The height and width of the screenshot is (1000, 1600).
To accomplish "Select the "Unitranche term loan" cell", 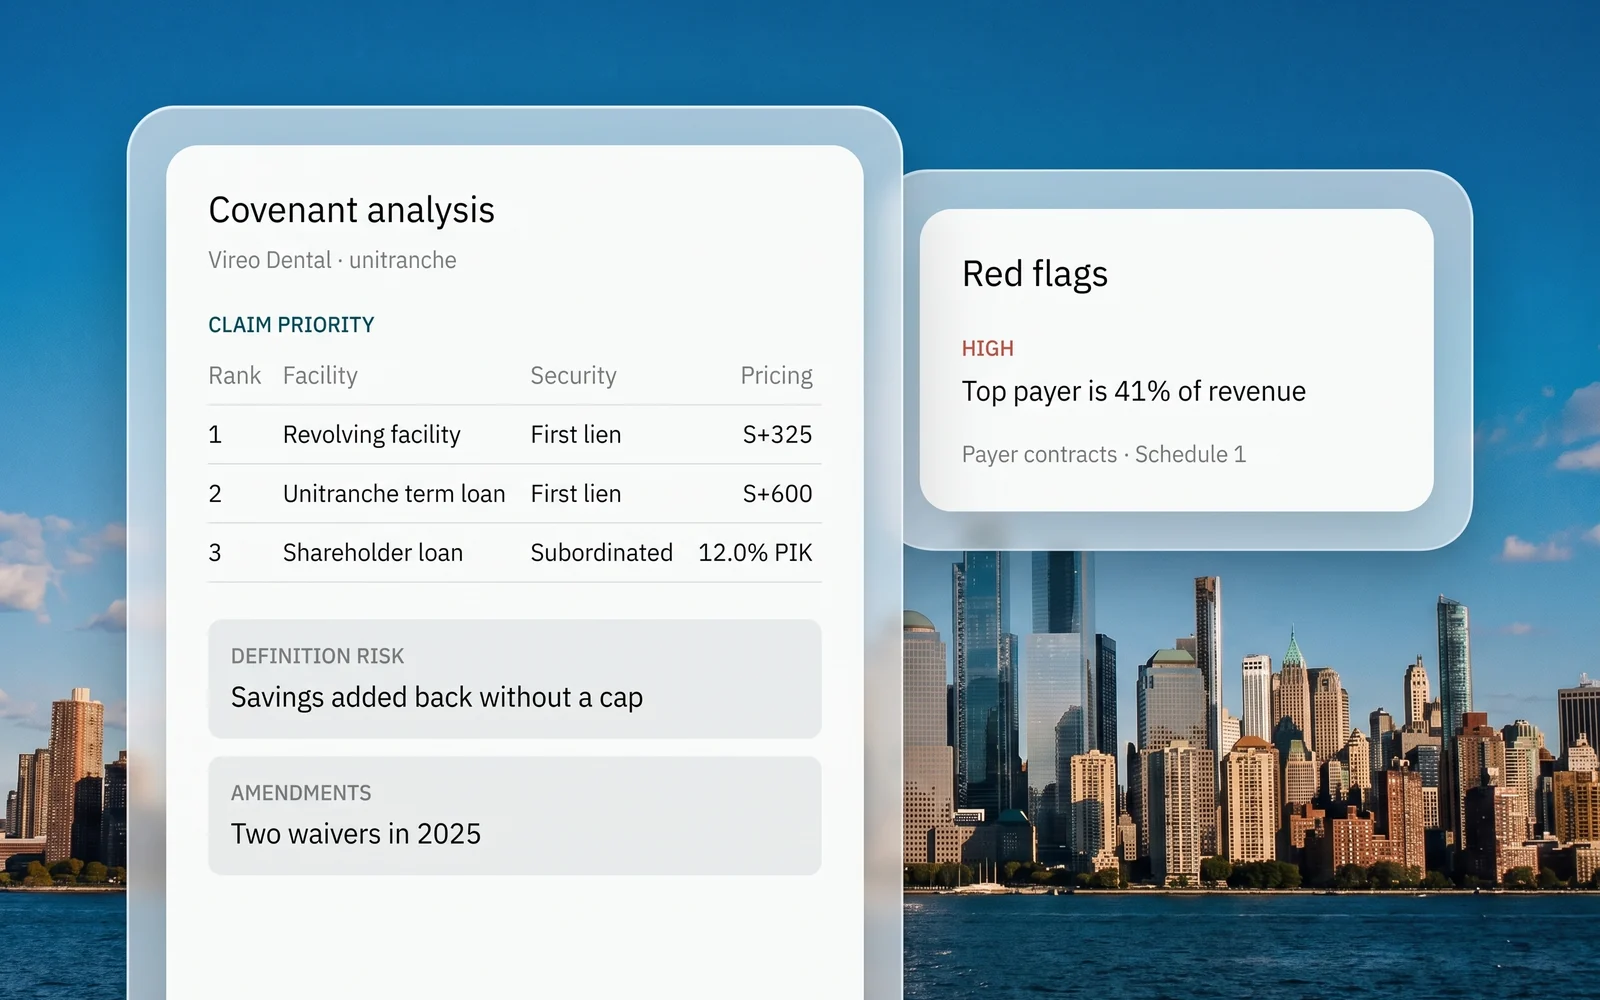I will click(394, 494).
